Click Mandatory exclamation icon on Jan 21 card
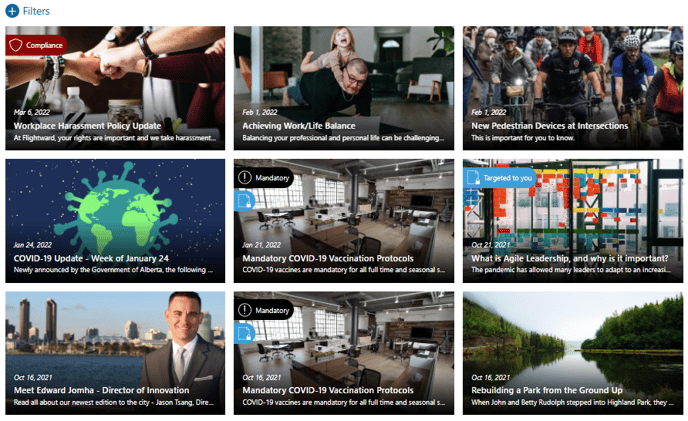 coord(244,178)
